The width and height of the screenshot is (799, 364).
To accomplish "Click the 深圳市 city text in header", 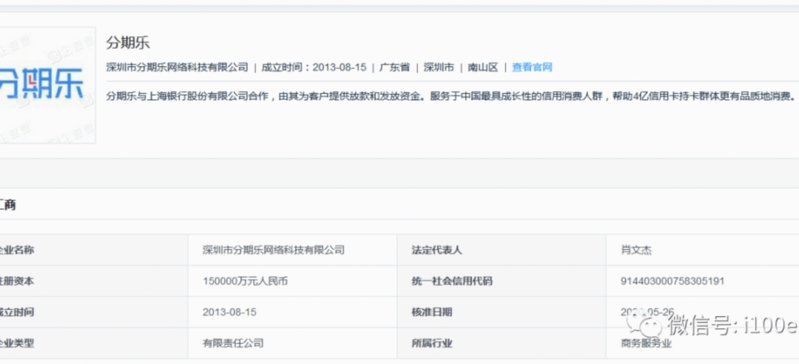I will tap(439, 67).
